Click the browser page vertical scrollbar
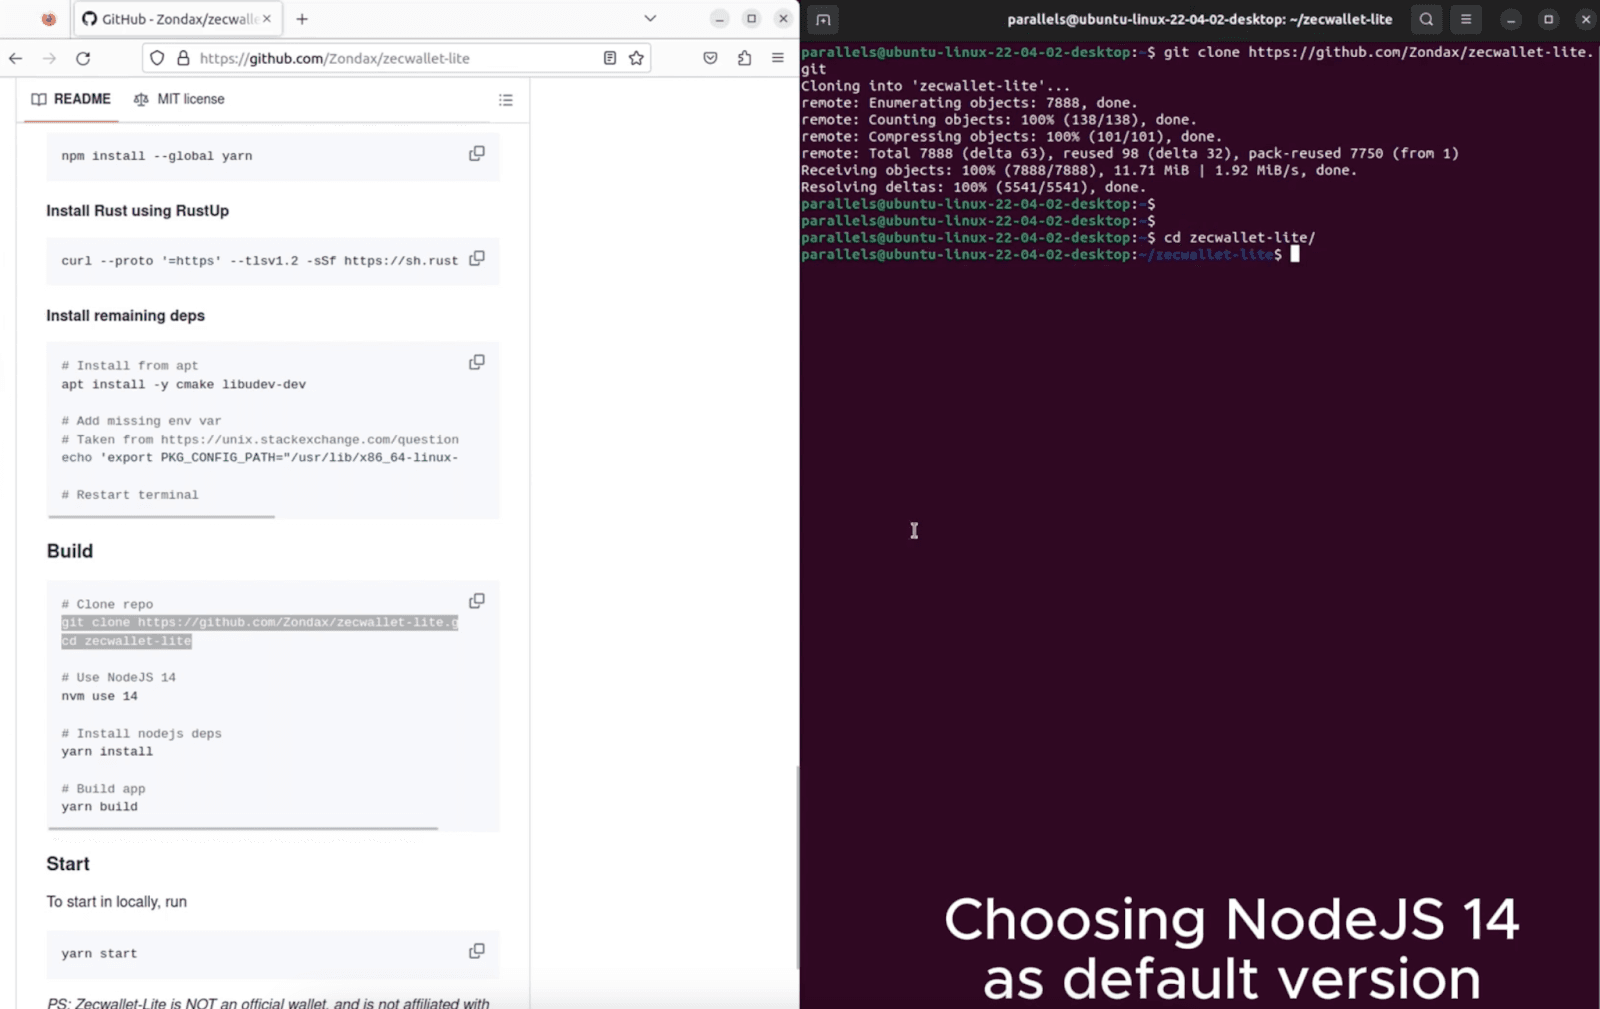The width and height of the screenshot is (1600, 1009). [x=797, y=867]
